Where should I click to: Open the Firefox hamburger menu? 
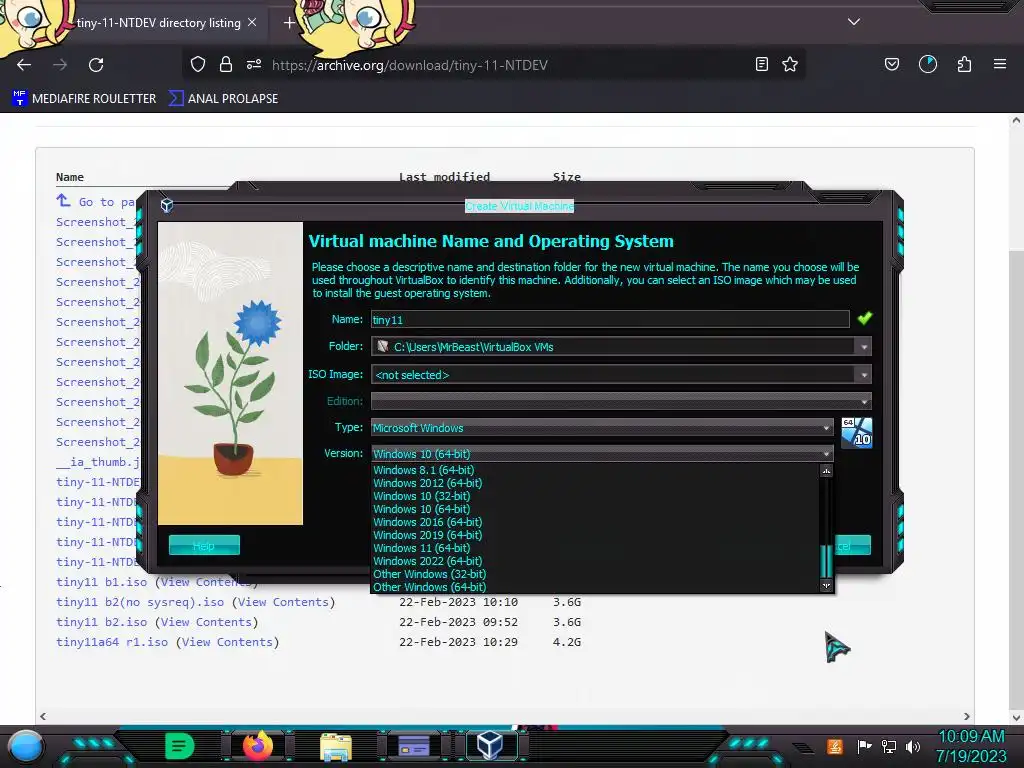(1000, 64)
